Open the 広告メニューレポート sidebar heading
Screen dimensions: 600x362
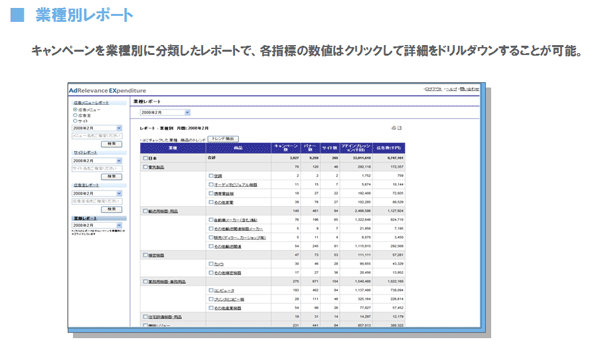pyautogui.click(x=91, y=103)
